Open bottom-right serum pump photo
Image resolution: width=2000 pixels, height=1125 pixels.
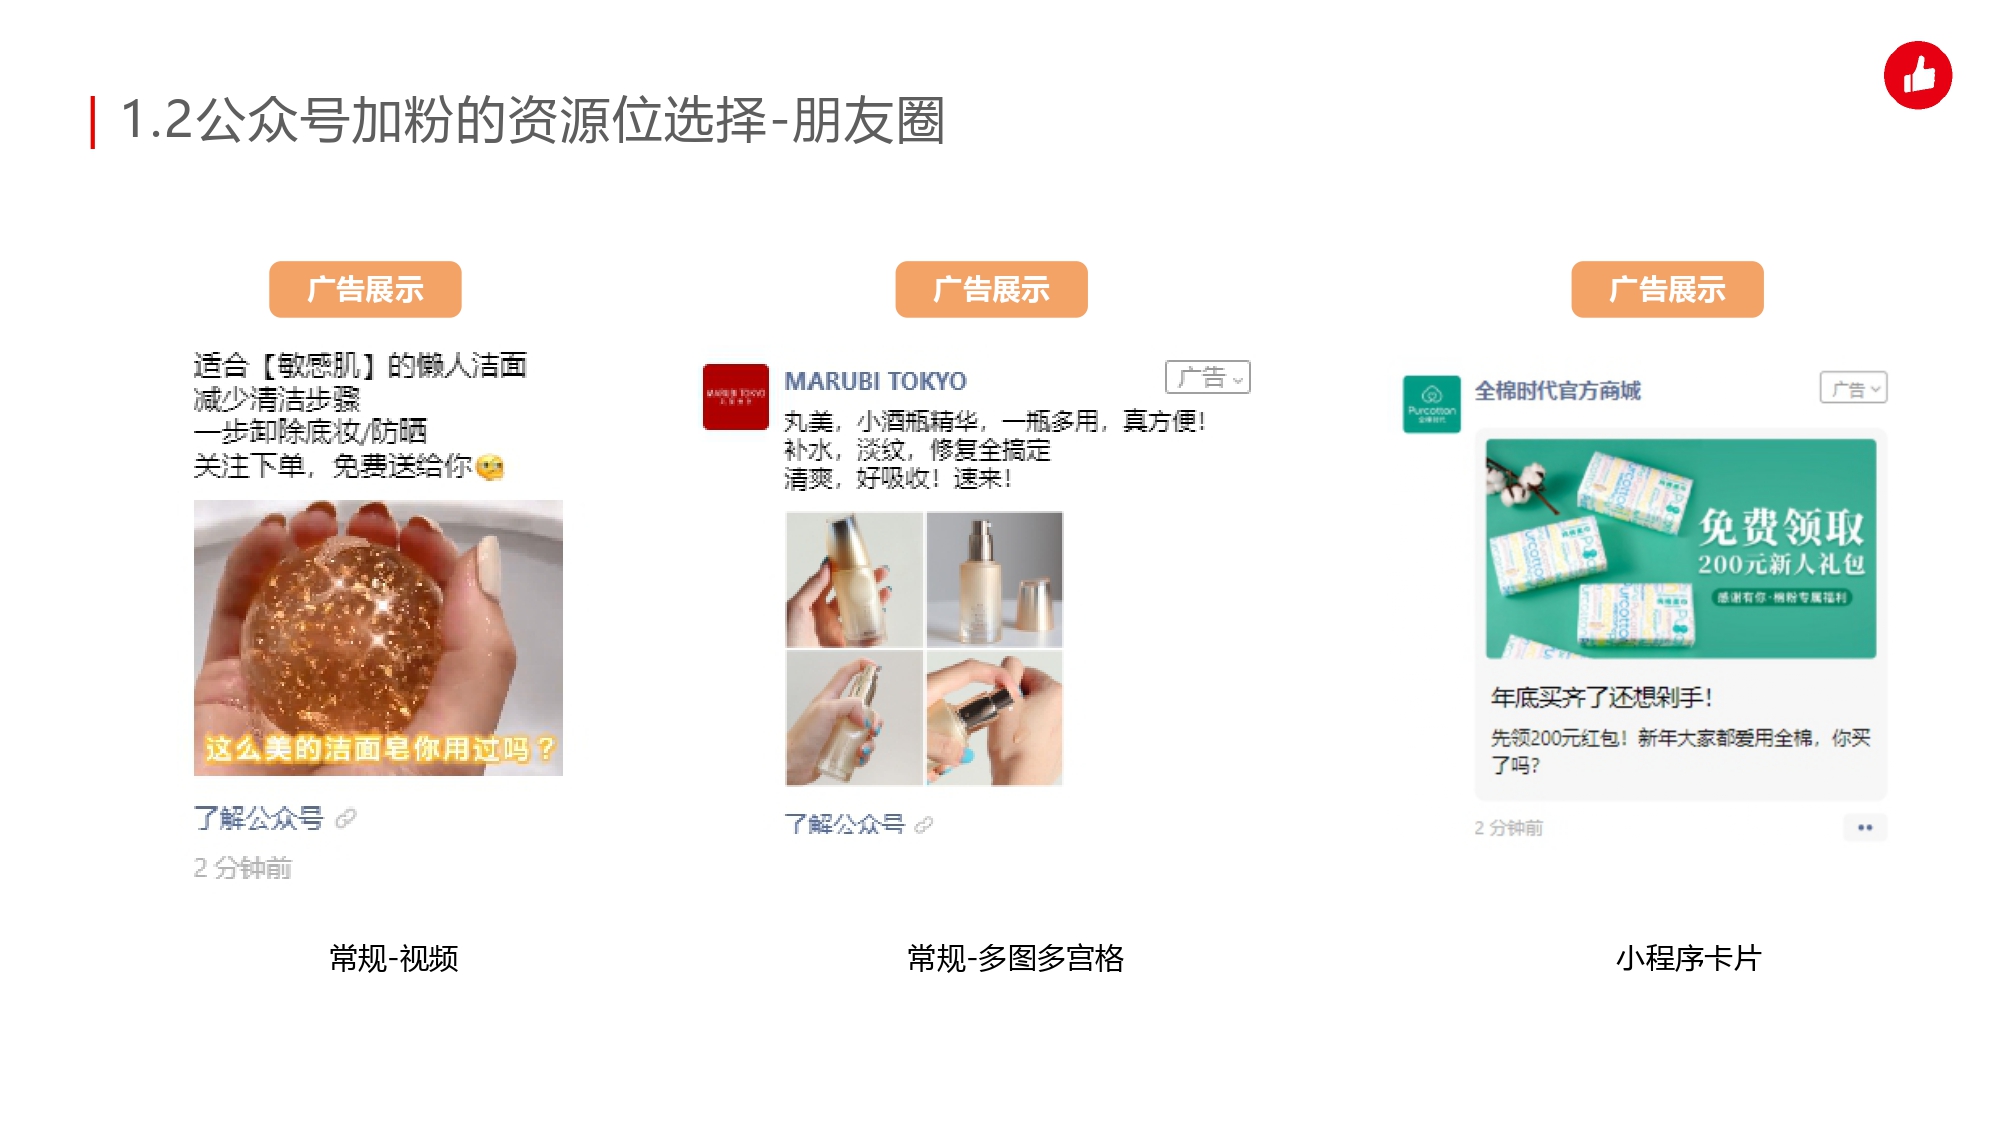[994, 718]
